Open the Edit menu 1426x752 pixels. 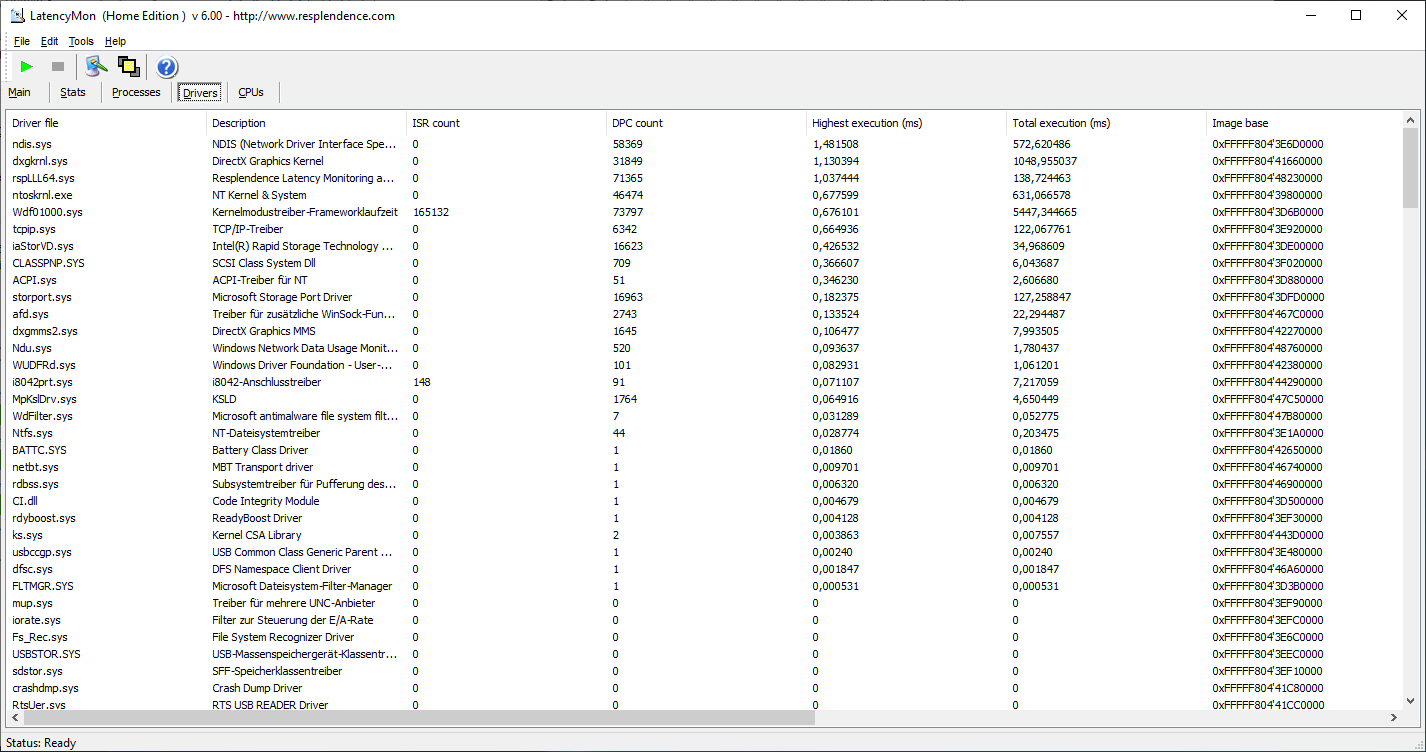click(50, 41)
